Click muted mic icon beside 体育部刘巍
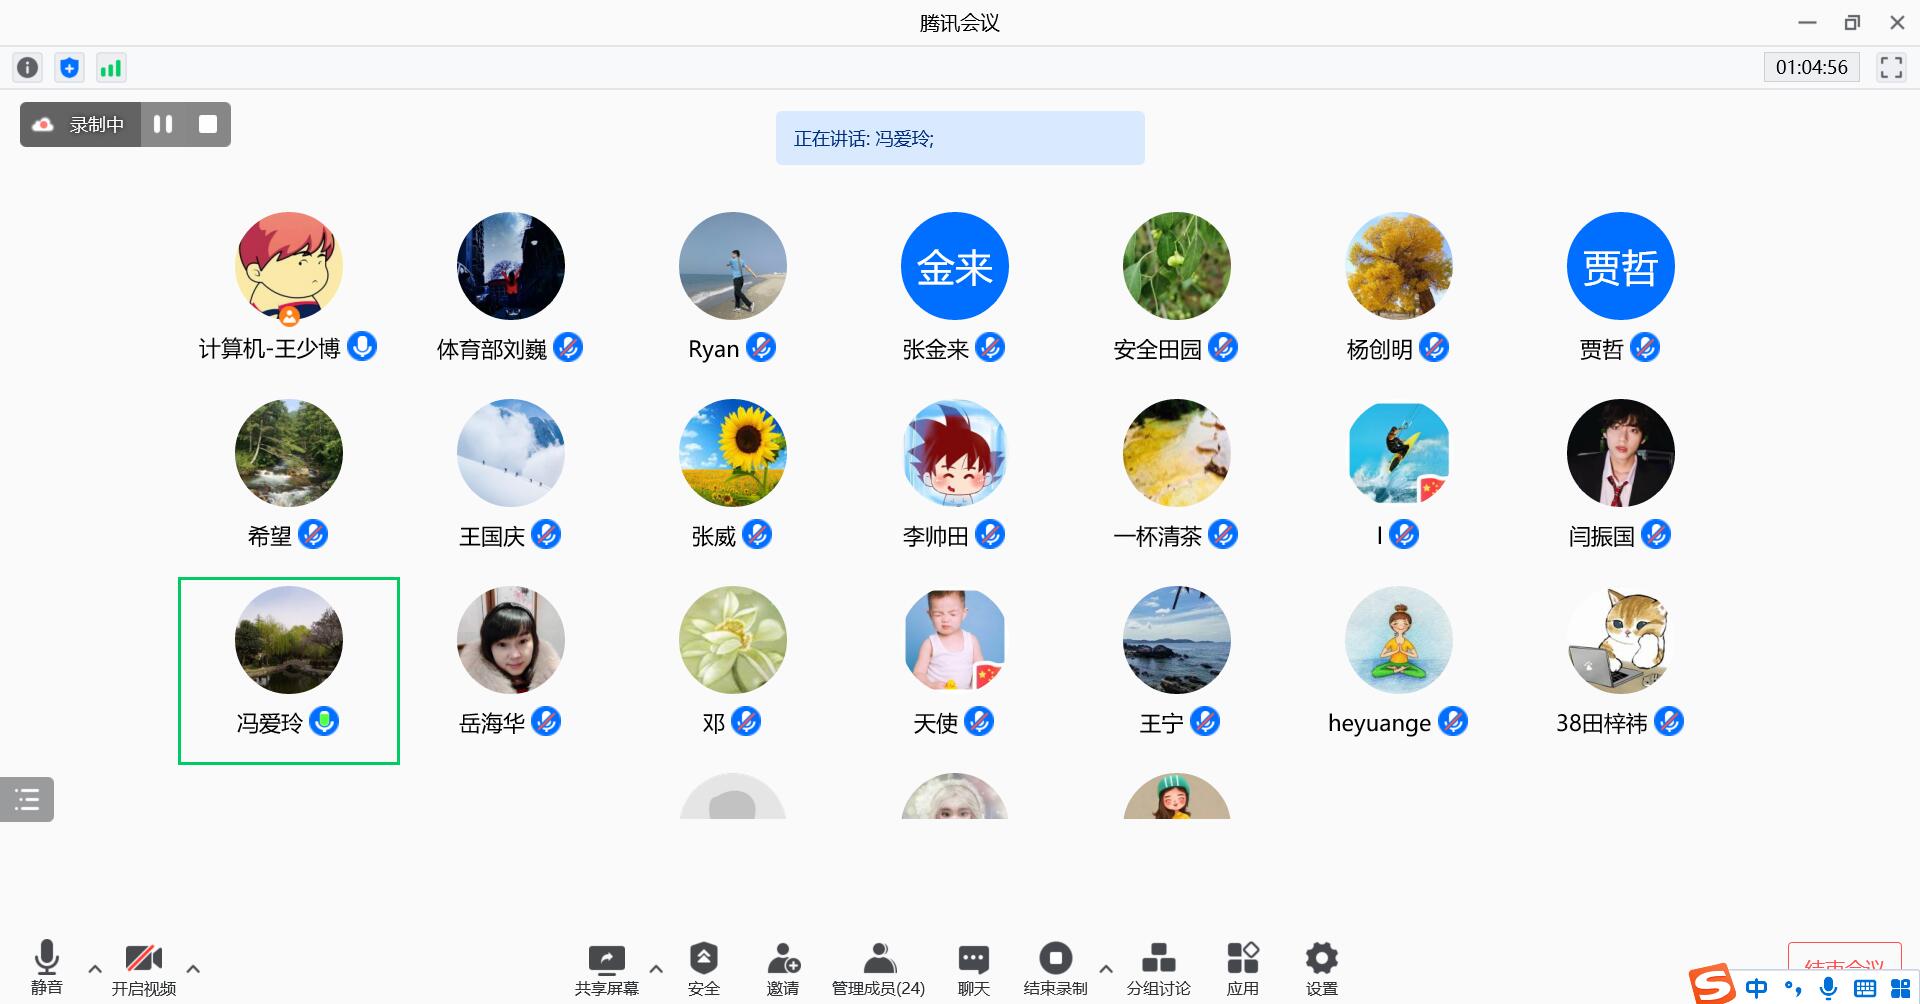The height and width of the screenshot is (1004, 1920). click(x=568, y=347)
